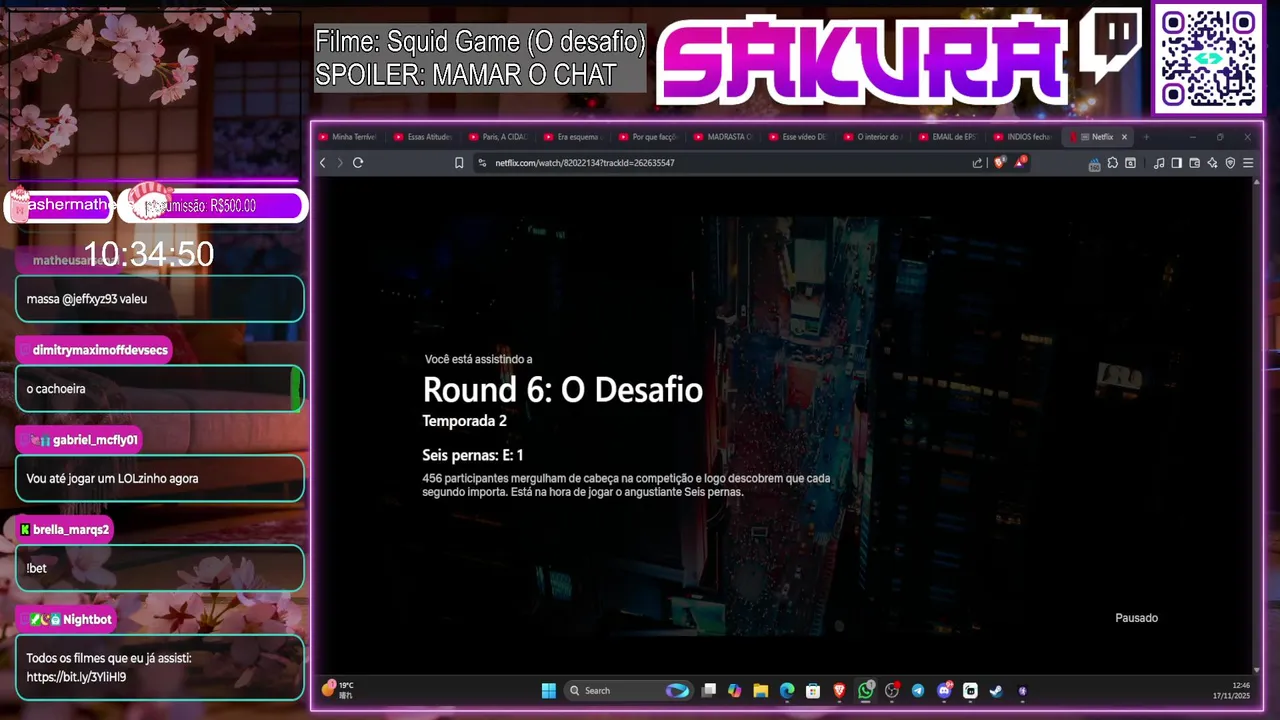1280x720 pixels.
Task: Switch to the 'Por que facções' tab
Action: point(647,137)
